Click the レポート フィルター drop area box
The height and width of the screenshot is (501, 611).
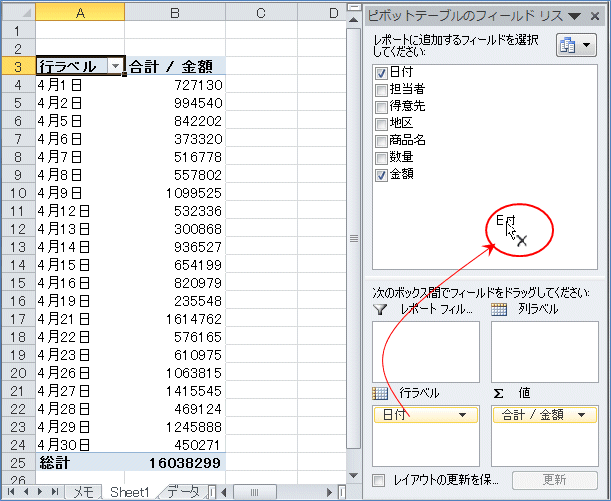(426, 352)
